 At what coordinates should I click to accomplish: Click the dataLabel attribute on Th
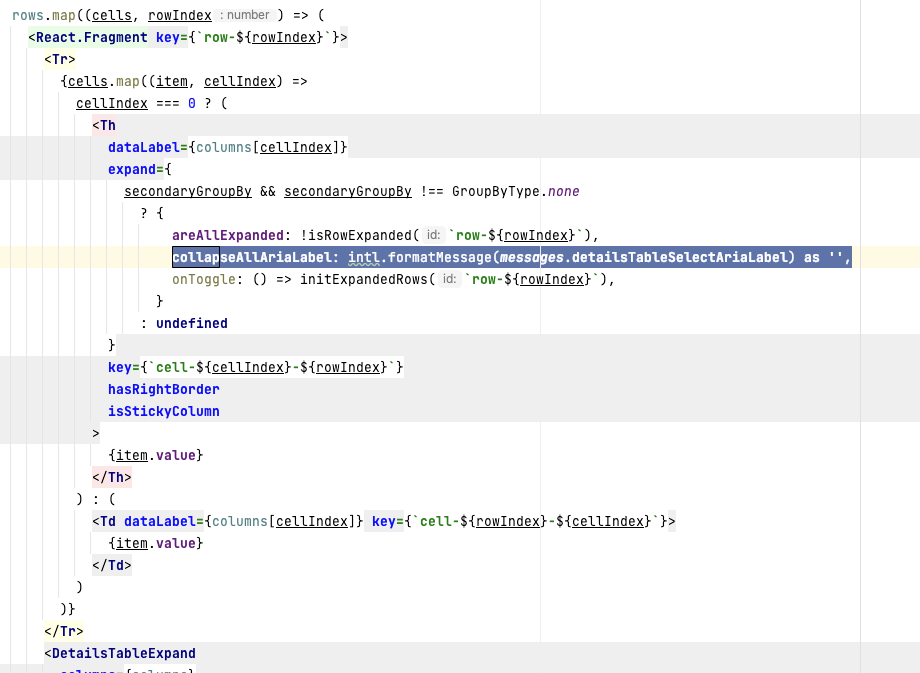point(141,146)
